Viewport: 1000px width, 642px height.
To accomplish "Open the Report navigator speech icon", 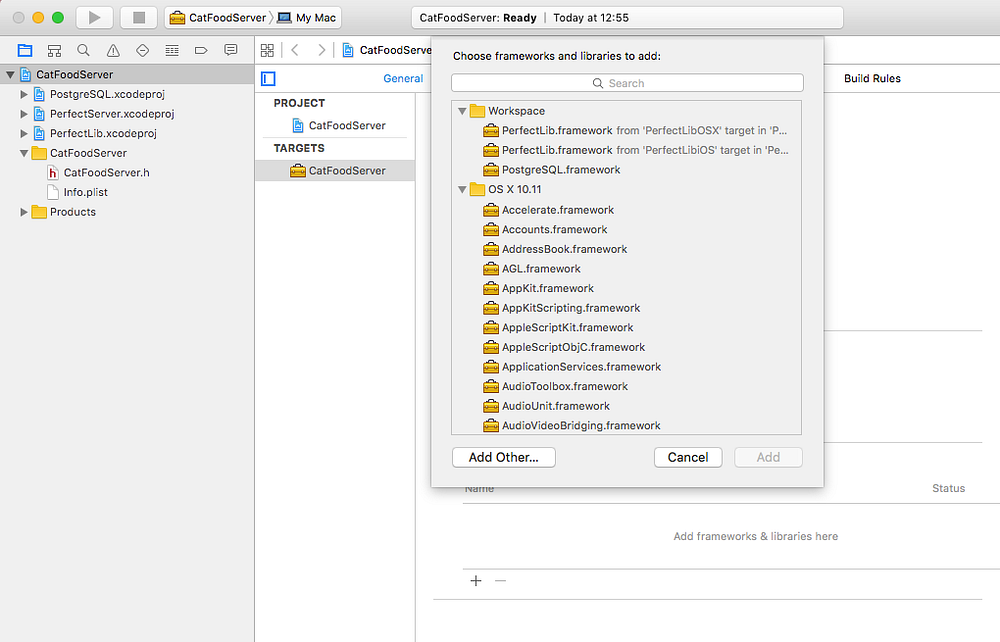I will pos(231,50).
